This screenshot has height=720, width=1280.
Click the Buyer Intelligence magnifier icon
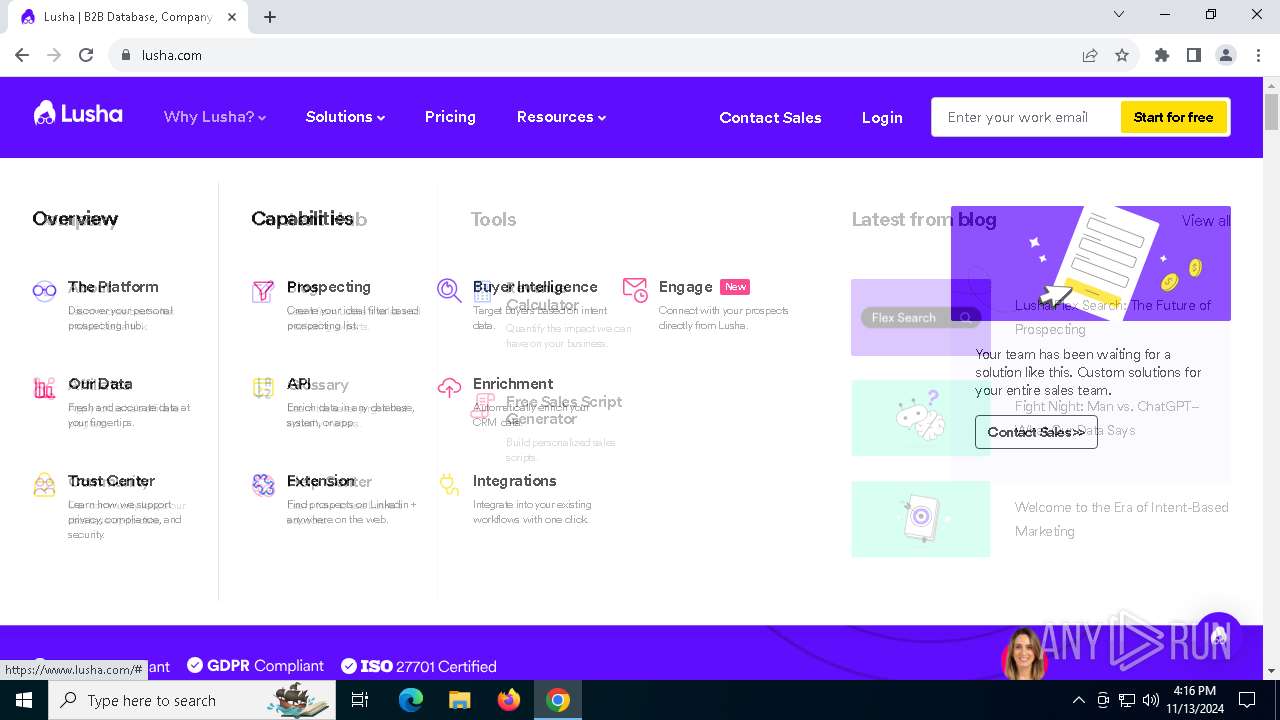tap(449, 291)
